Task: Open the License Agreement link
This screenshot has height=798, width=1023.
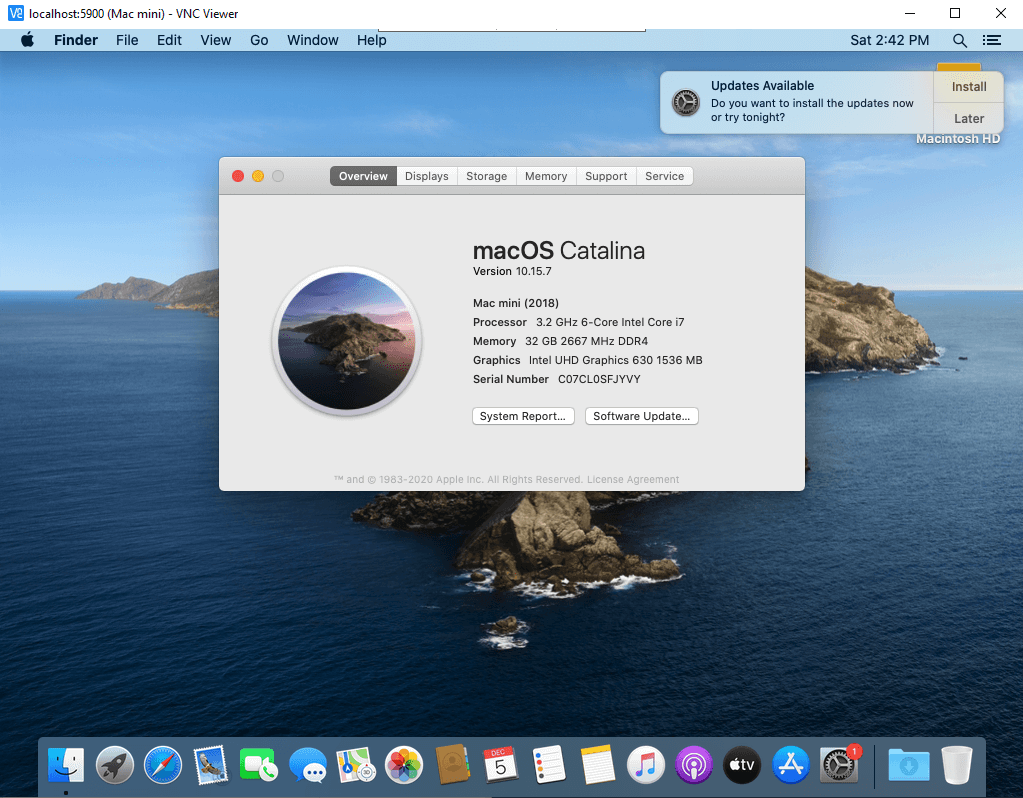Action: pos(633,480)
